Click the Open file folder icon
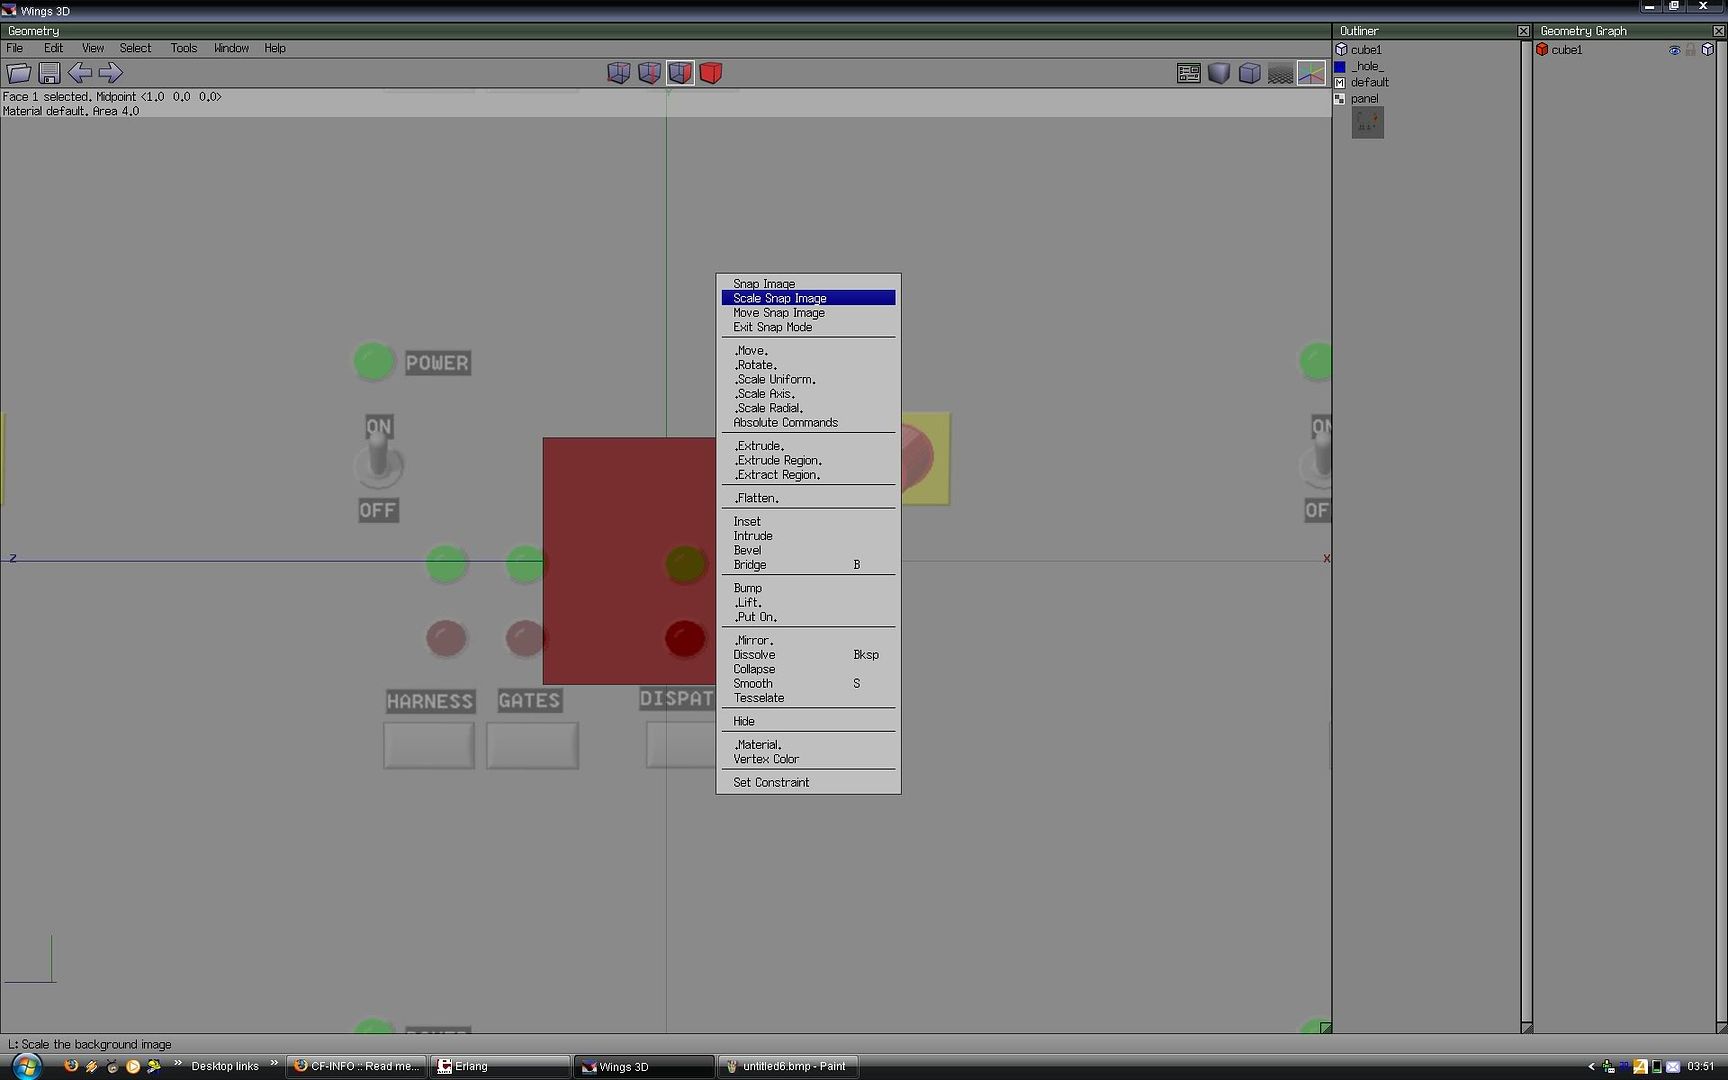 (x=18, y=73)
